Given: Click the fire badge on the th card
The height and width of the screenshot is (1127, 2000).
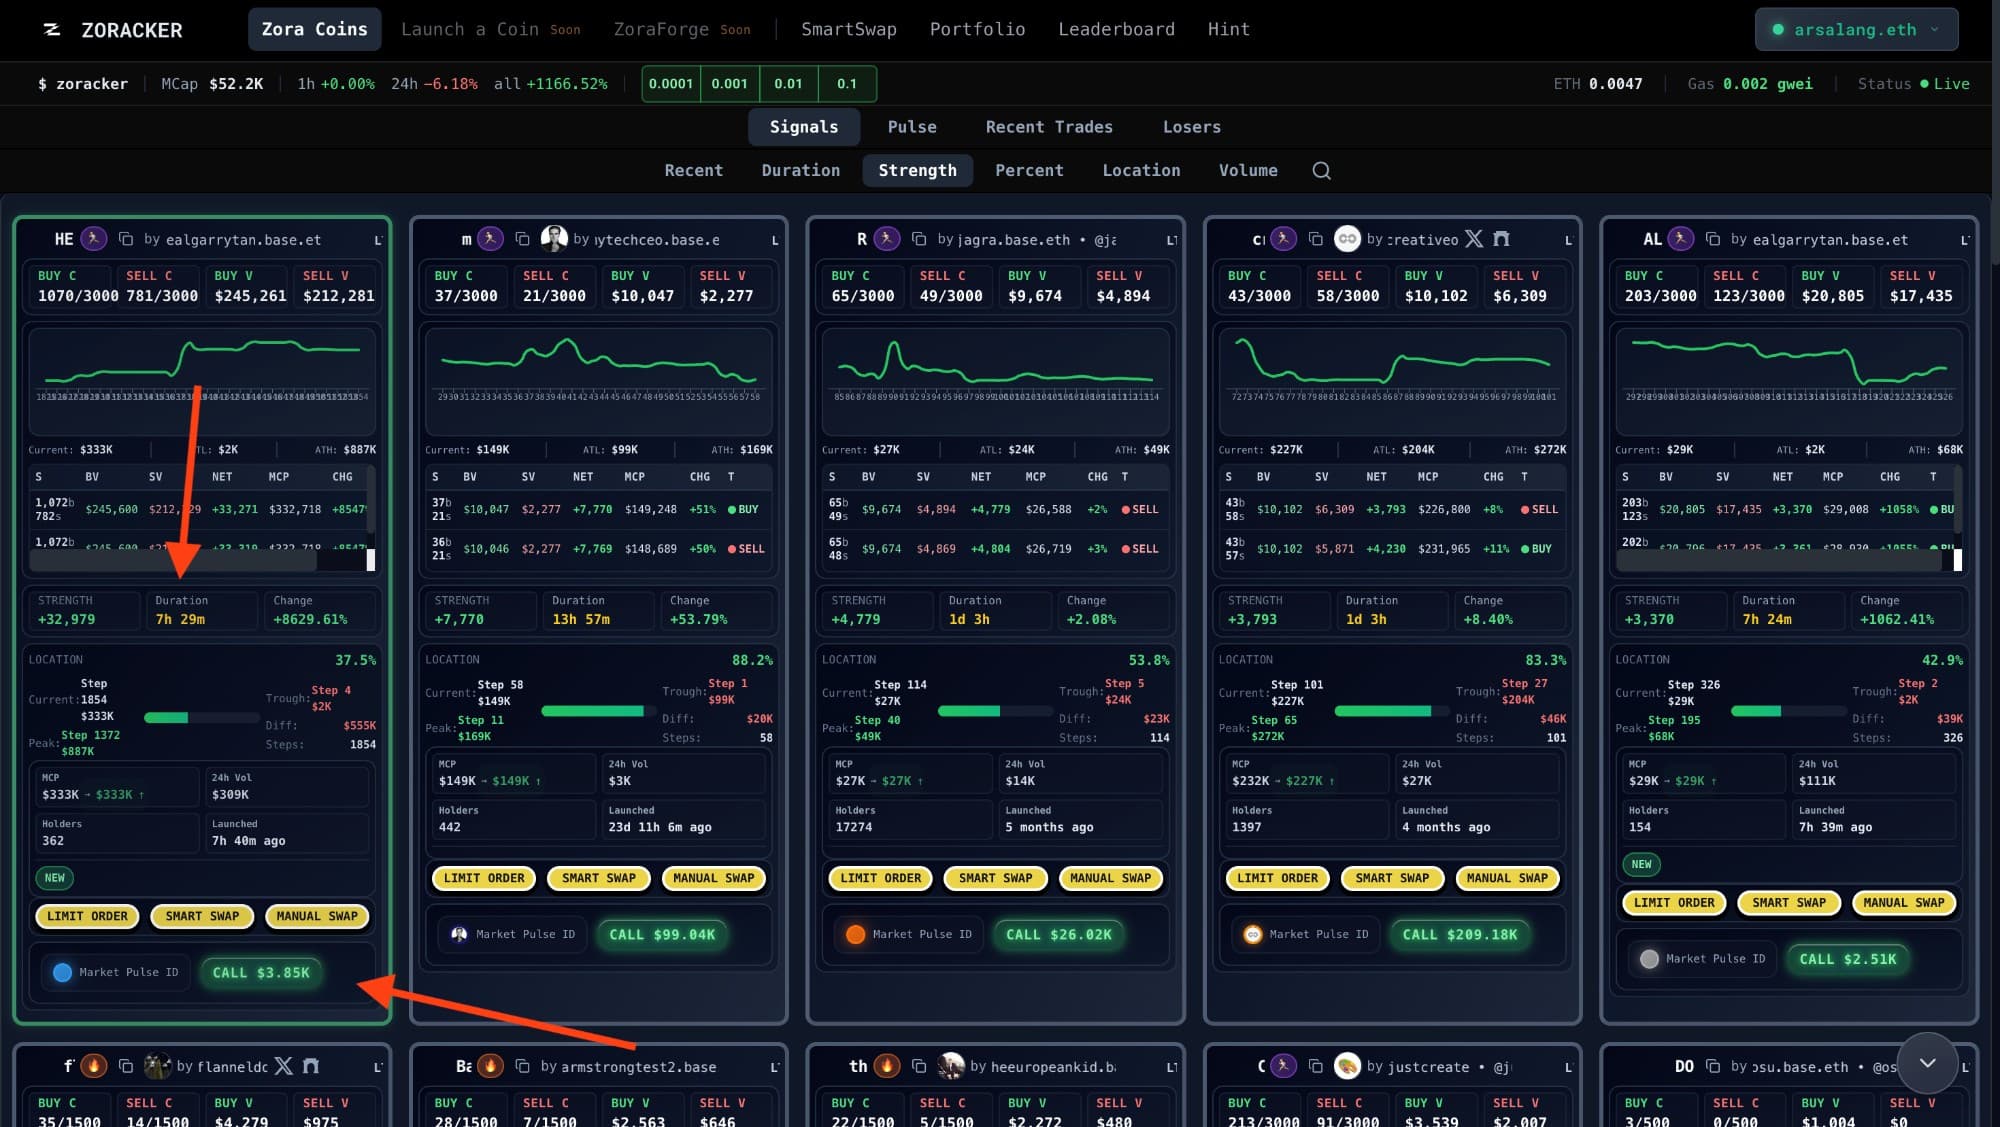Looking at the screenshot, I should click(x=886, y=1066).
